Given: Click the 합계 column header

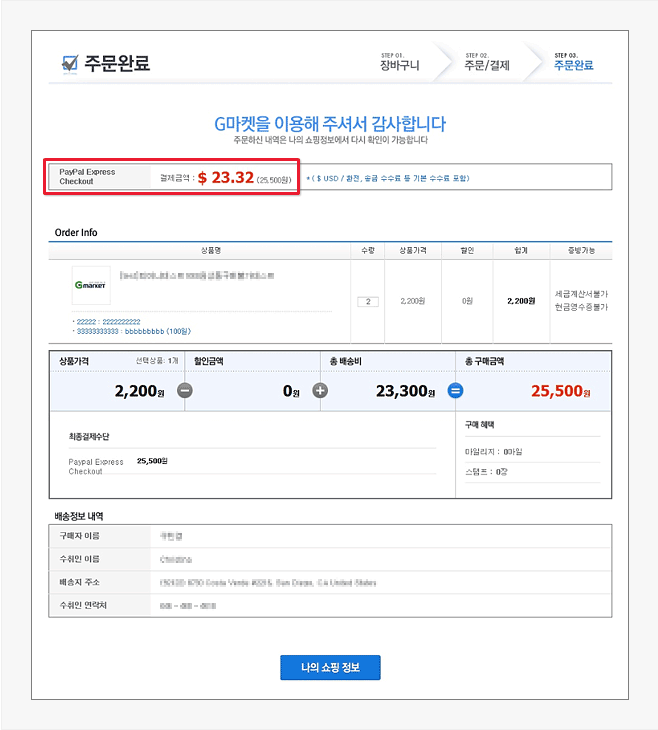Looking at the screenshot, I should point(521,250).
